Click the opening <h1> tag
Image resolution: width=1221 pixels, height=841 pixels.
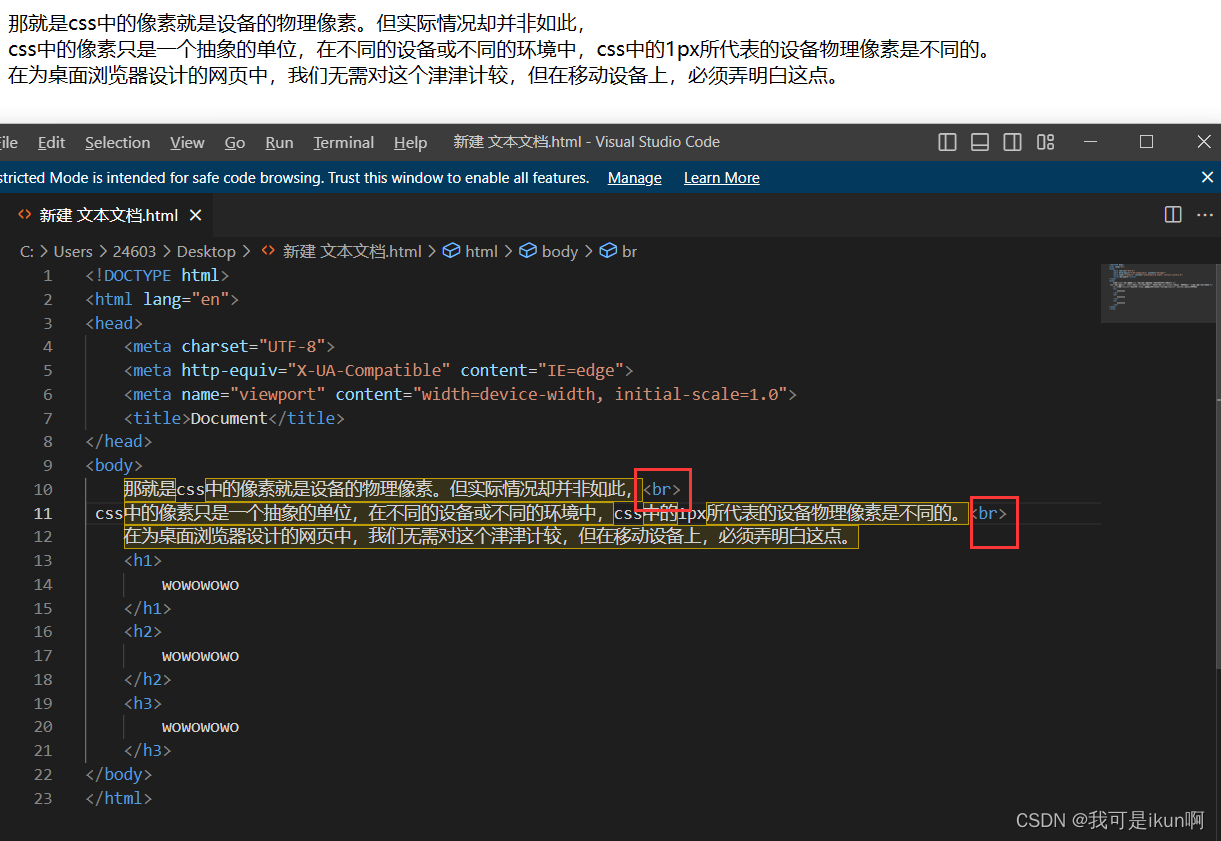[x=143, y=560]
